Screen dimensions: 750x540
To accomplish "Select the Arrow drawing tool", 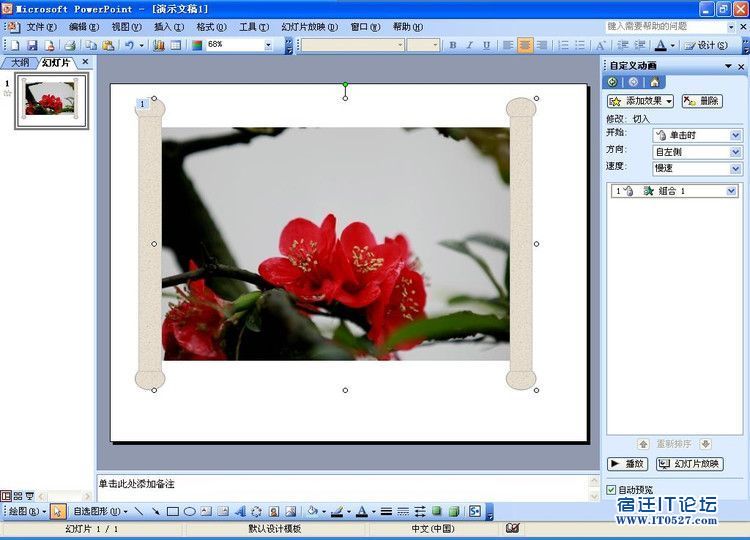I will click(x=155, y=511).
